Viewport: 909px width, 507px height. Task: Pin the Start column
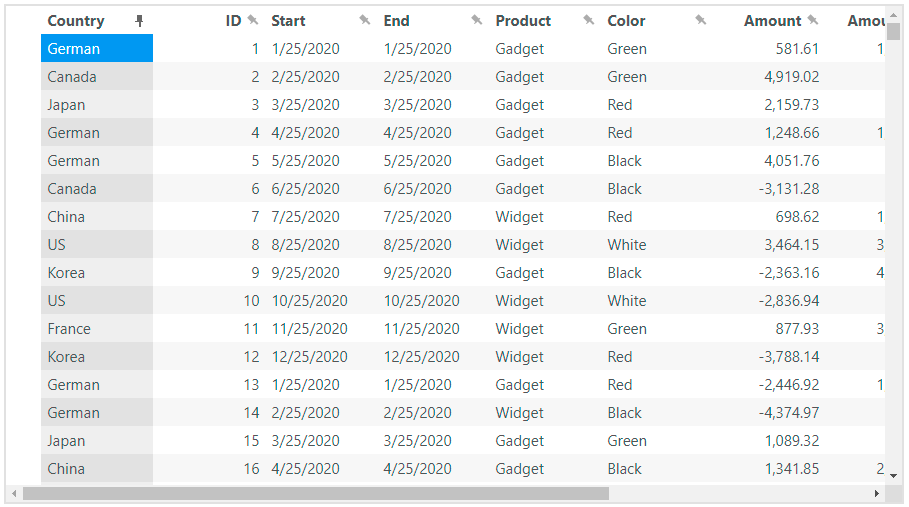tap(365, 21)
